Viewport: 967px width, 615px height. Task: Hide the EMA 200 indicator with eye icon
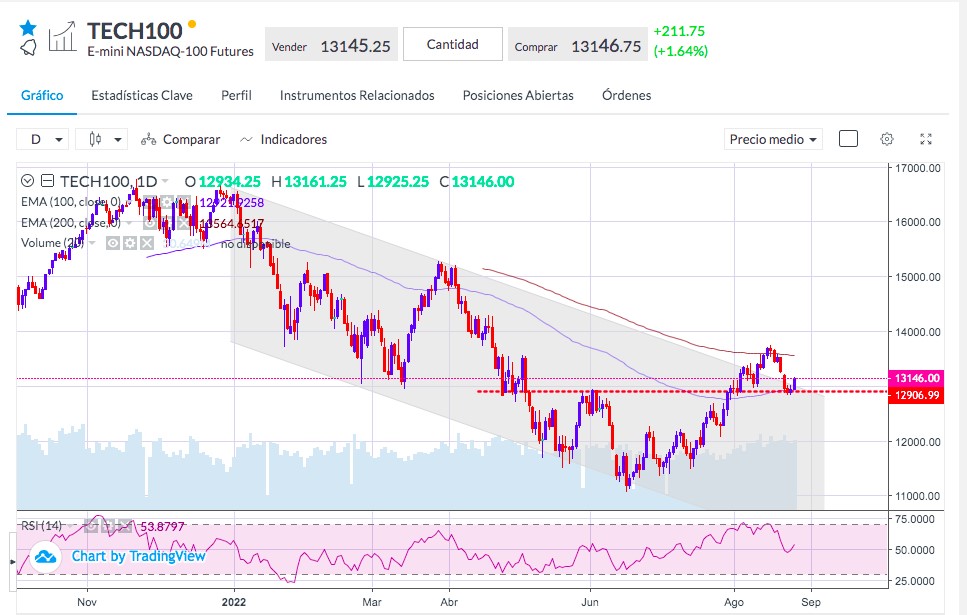coord(150,223)
